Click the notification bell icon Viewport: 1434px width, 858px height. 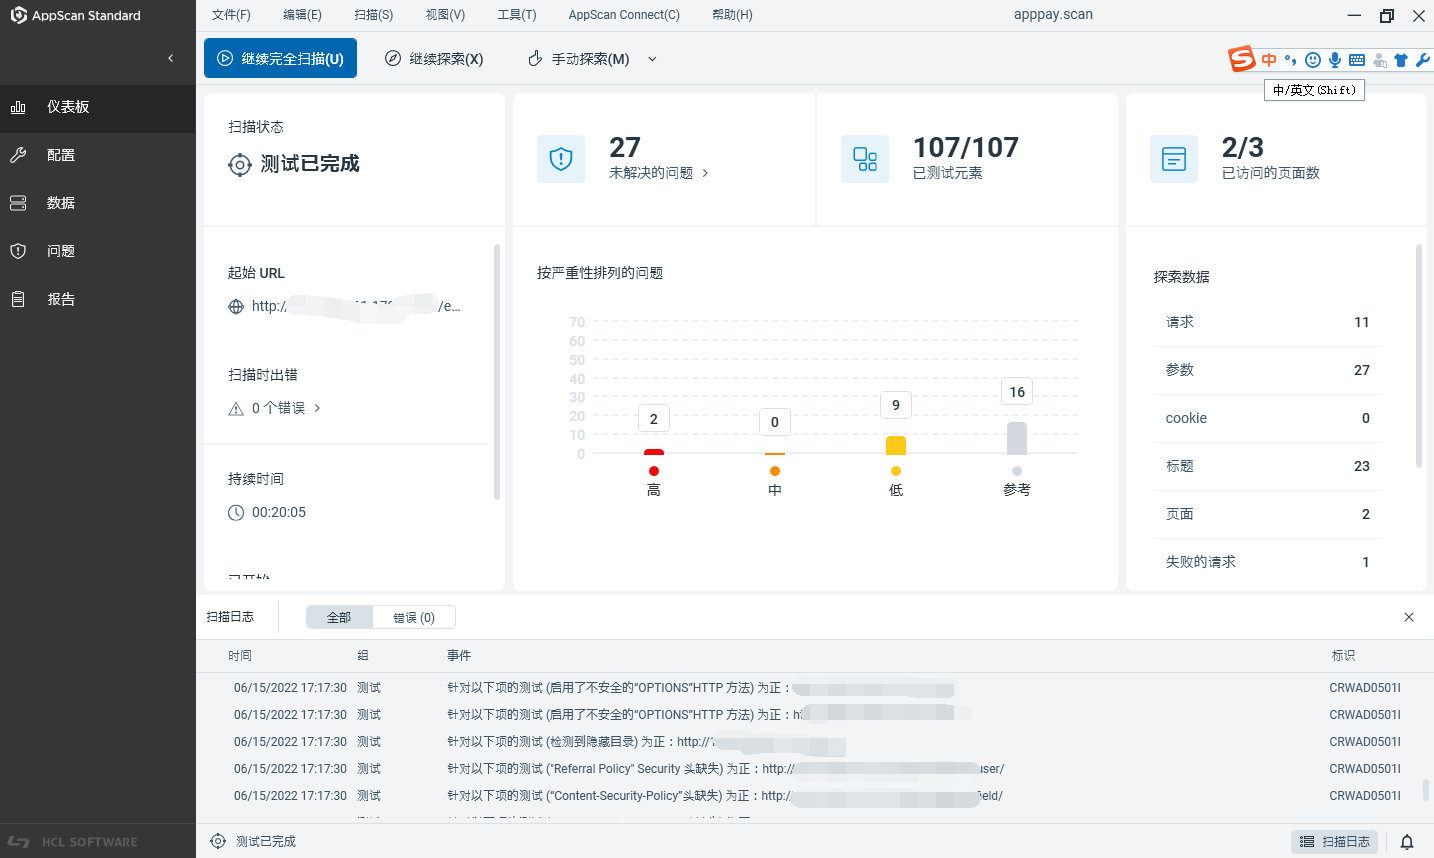point(1406,842)
